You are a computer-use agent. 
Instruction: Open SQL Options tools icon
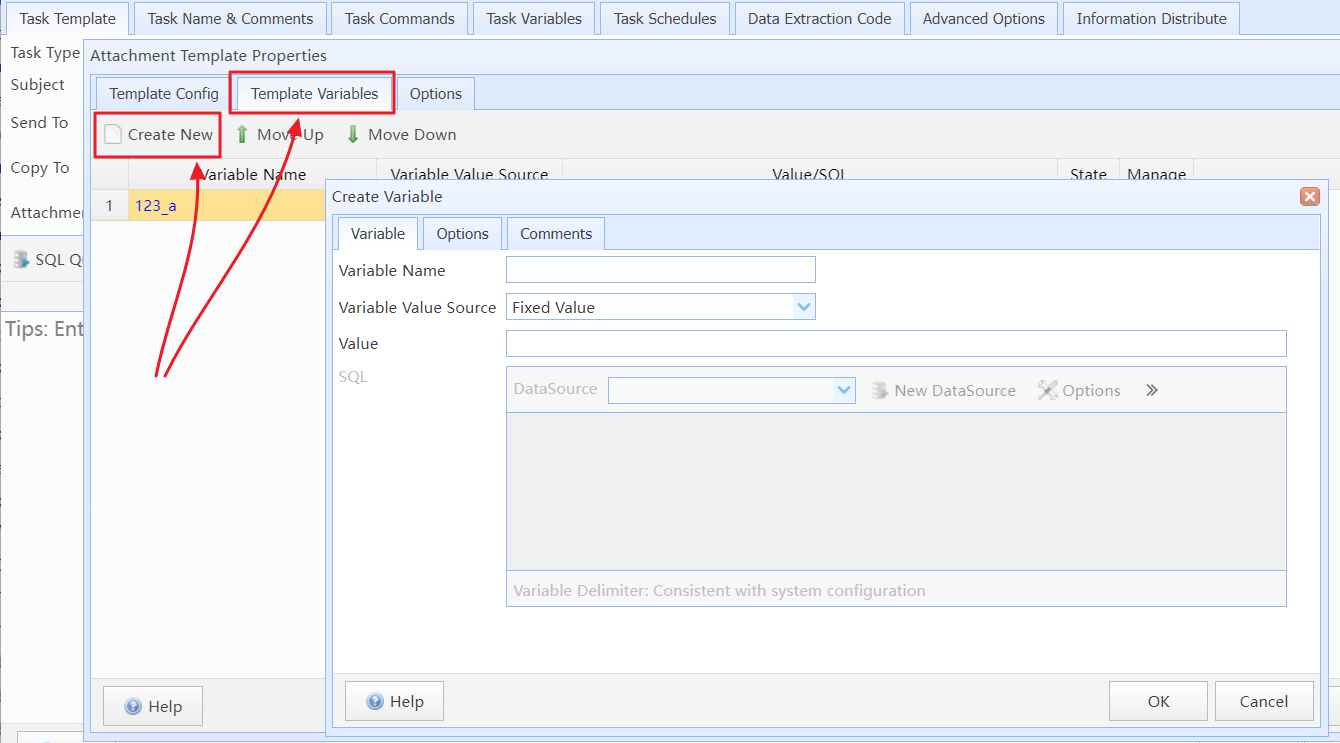click(1047, 391)
